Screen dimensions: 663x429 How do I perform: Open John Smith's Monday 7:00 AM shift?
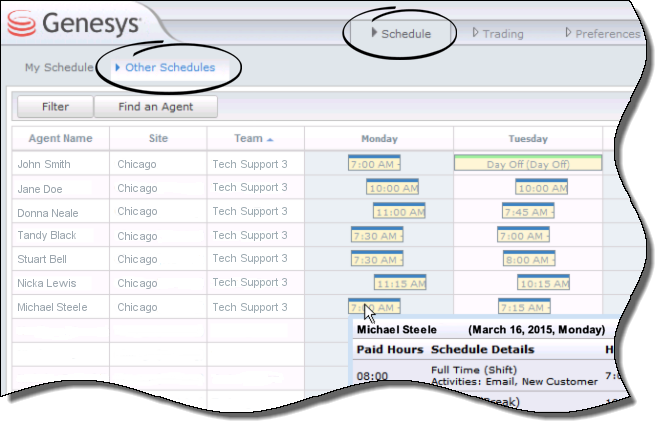pos(374,163)
